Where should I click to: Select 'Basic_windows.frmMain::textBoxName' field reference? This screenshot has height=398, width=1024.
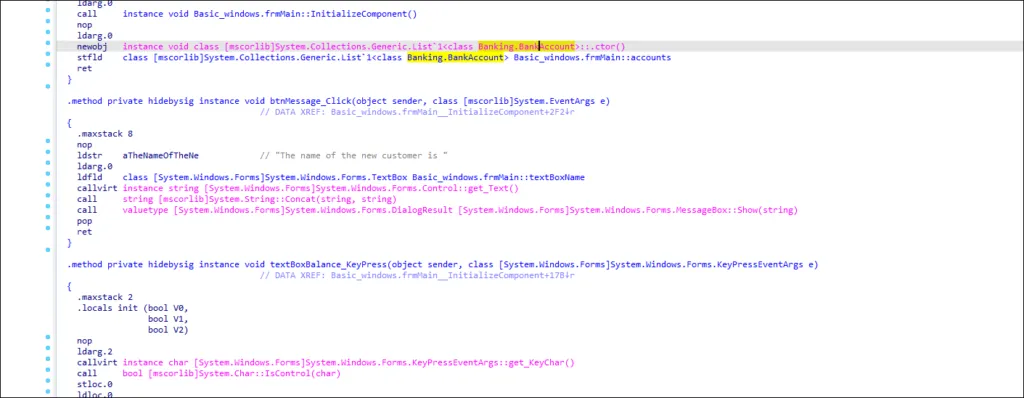pyautogui.click(x=498, y=177)
